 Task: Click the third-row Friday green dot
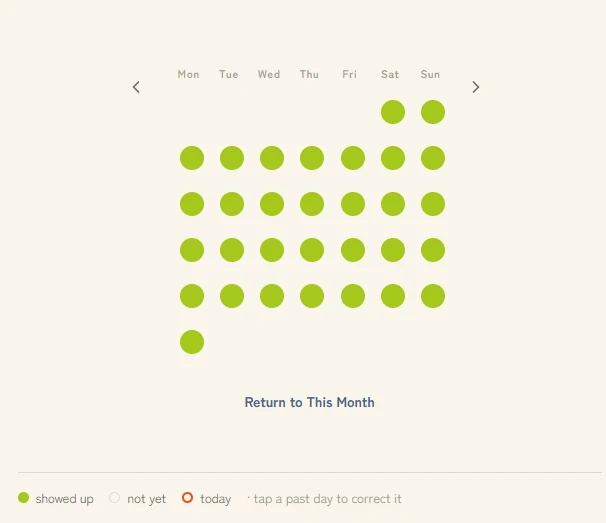(x=353, y=204)
